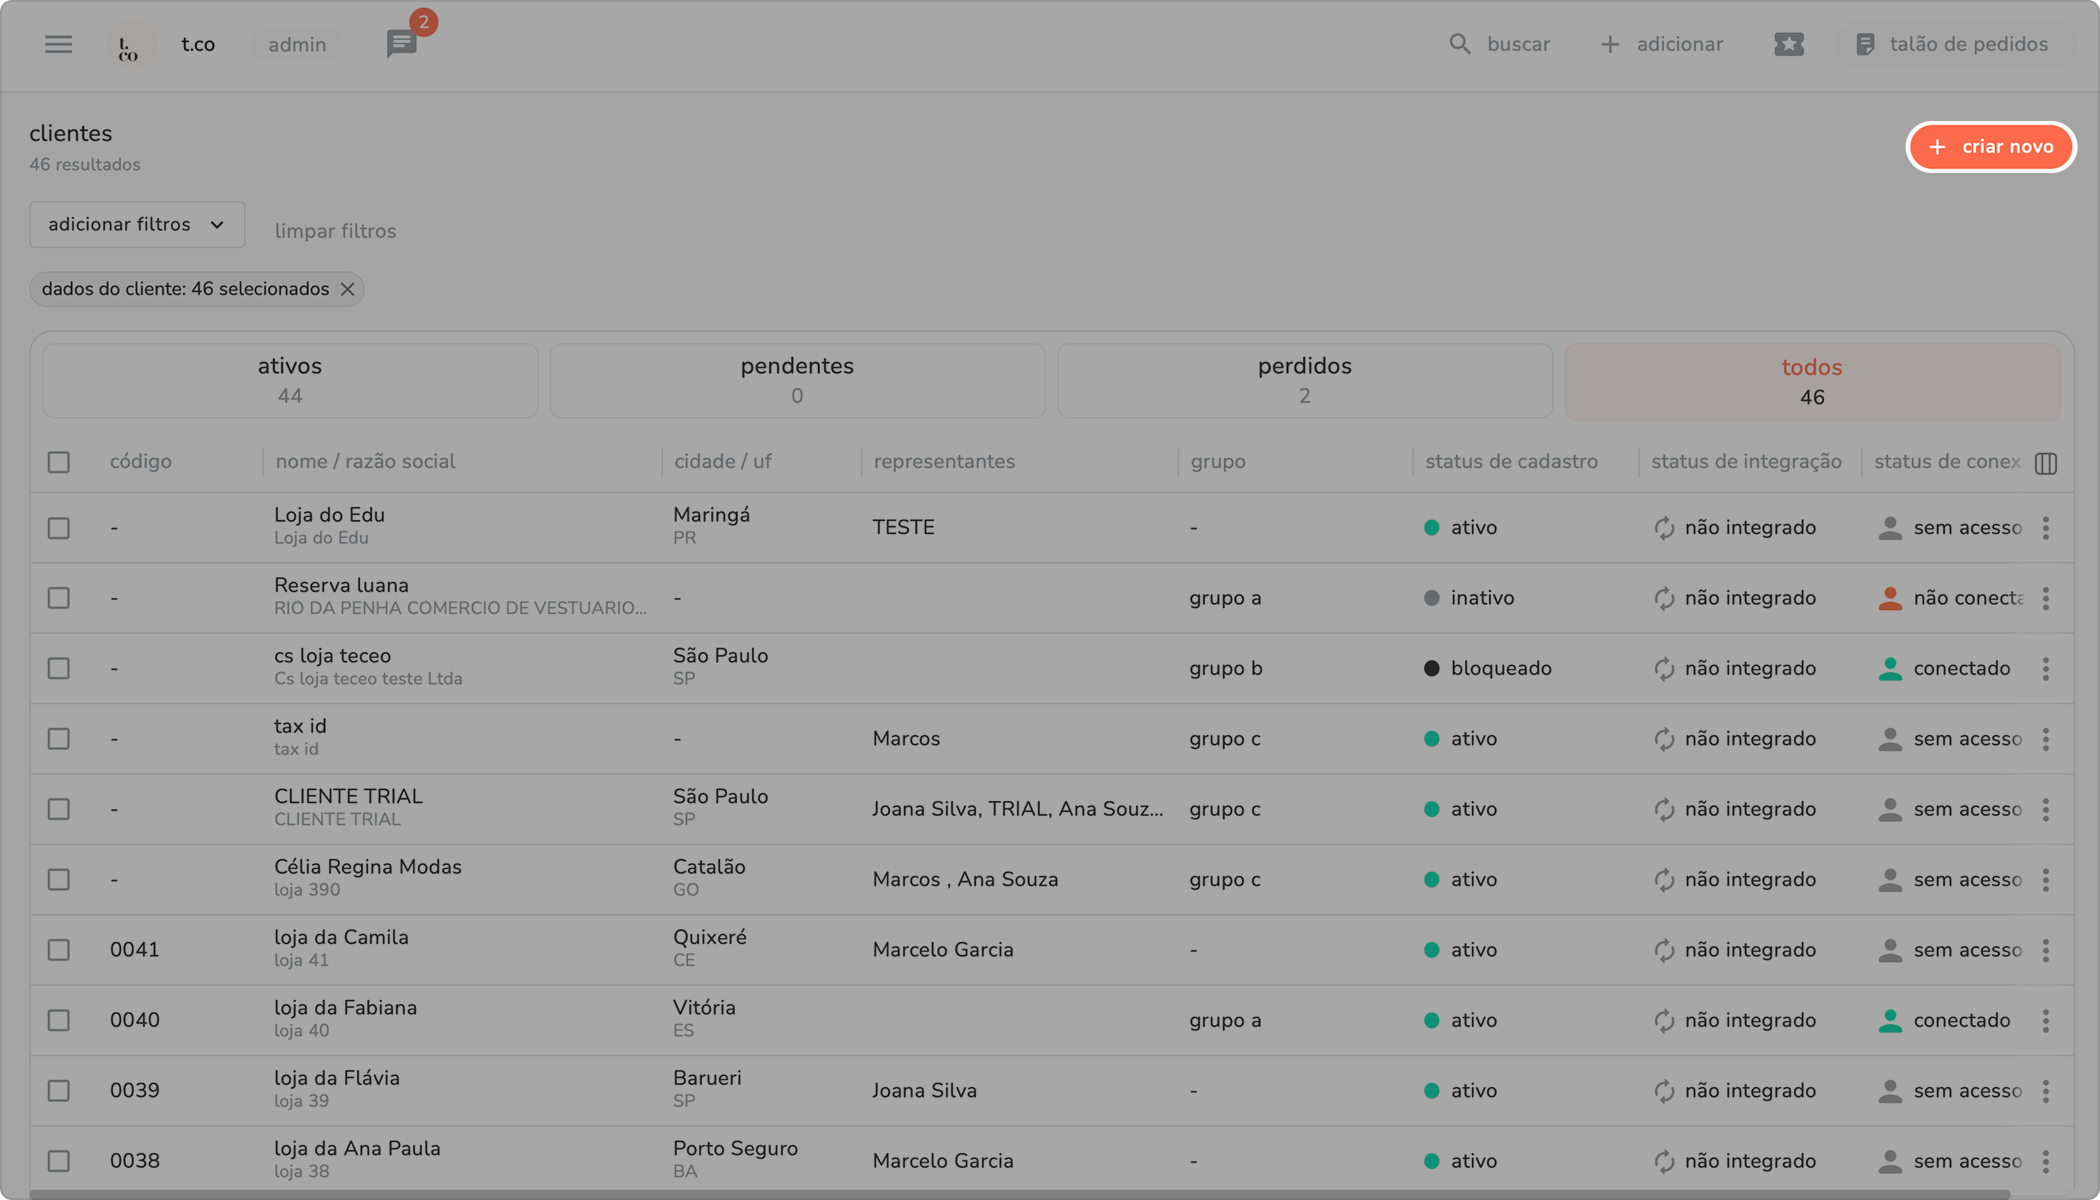The width and height of the screenshot is (2100, 1200).
Task: Click the search magnifier icon
Action: (x=1460, y=44)
